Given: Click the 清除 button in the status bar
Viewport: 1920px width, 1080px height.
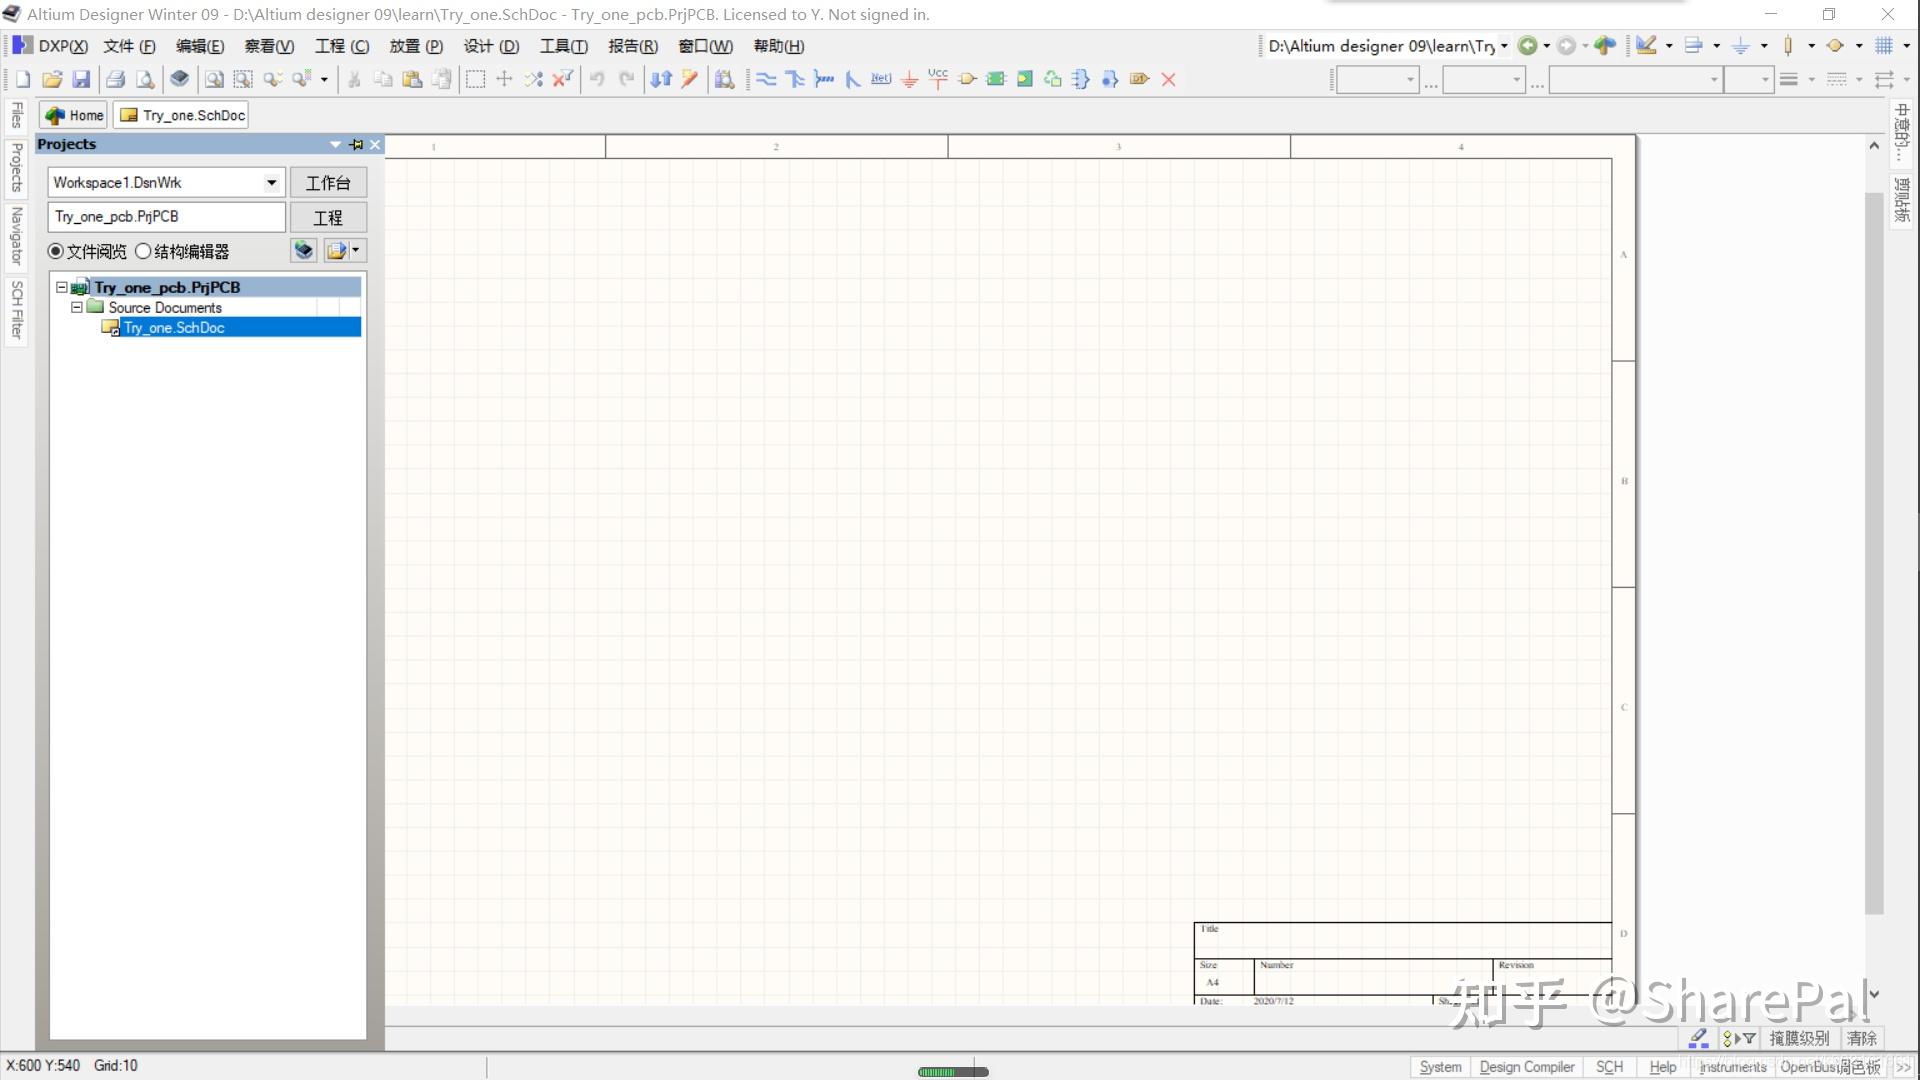Looking at the screenshot, I should (x=1860, y=1038).
